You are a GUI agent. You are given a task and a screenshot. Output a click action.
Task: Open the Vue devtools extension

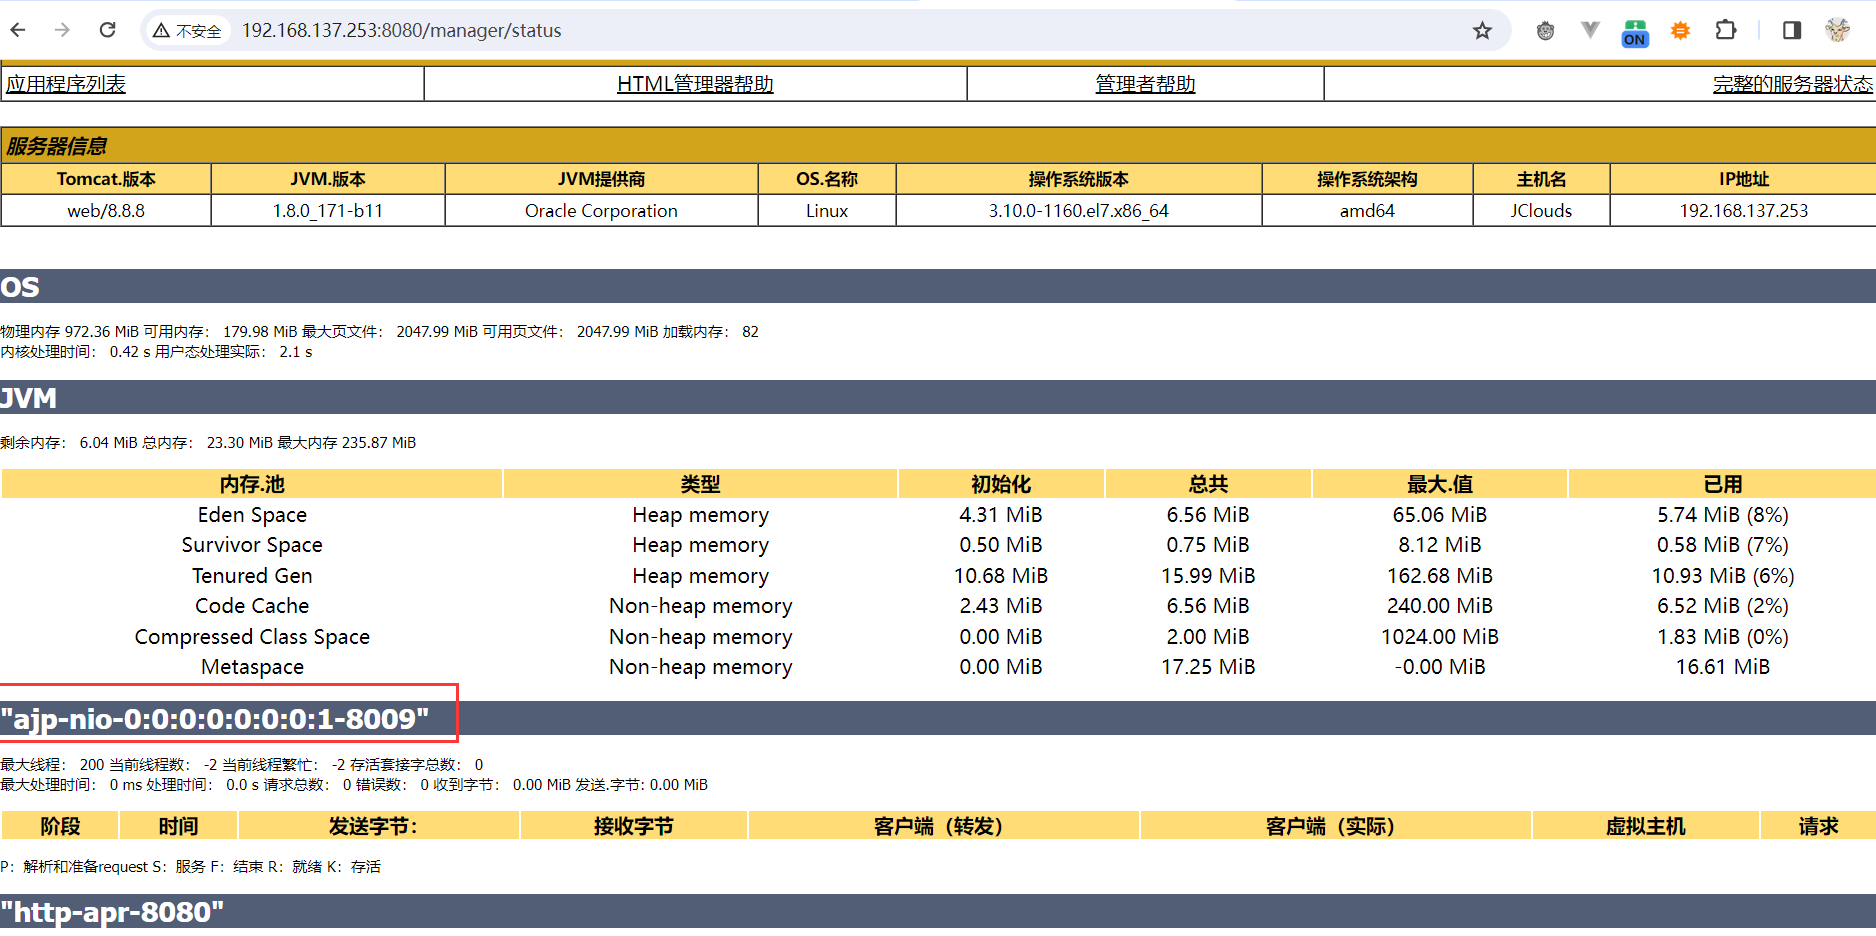[x=1590, y=30]
